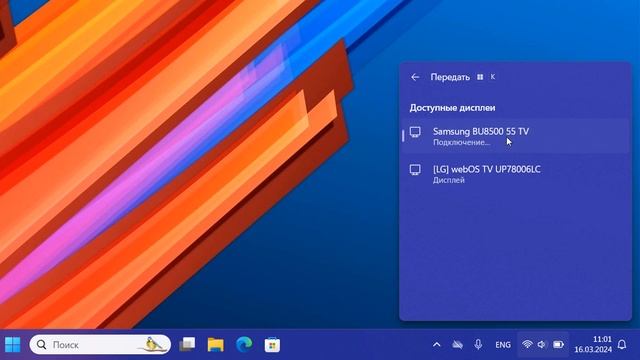Open the Windows Start menu

pyautogui.click(x=13, y=345)
